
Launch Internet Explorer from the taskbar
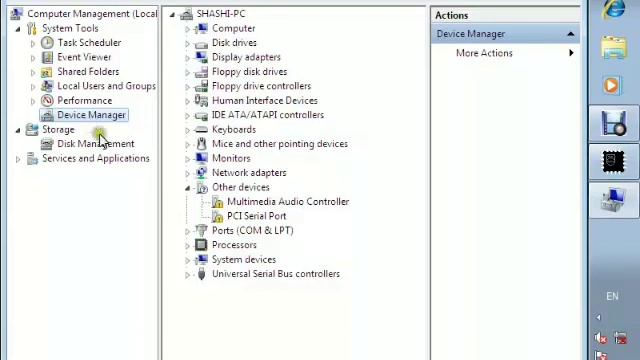point(613,9)
